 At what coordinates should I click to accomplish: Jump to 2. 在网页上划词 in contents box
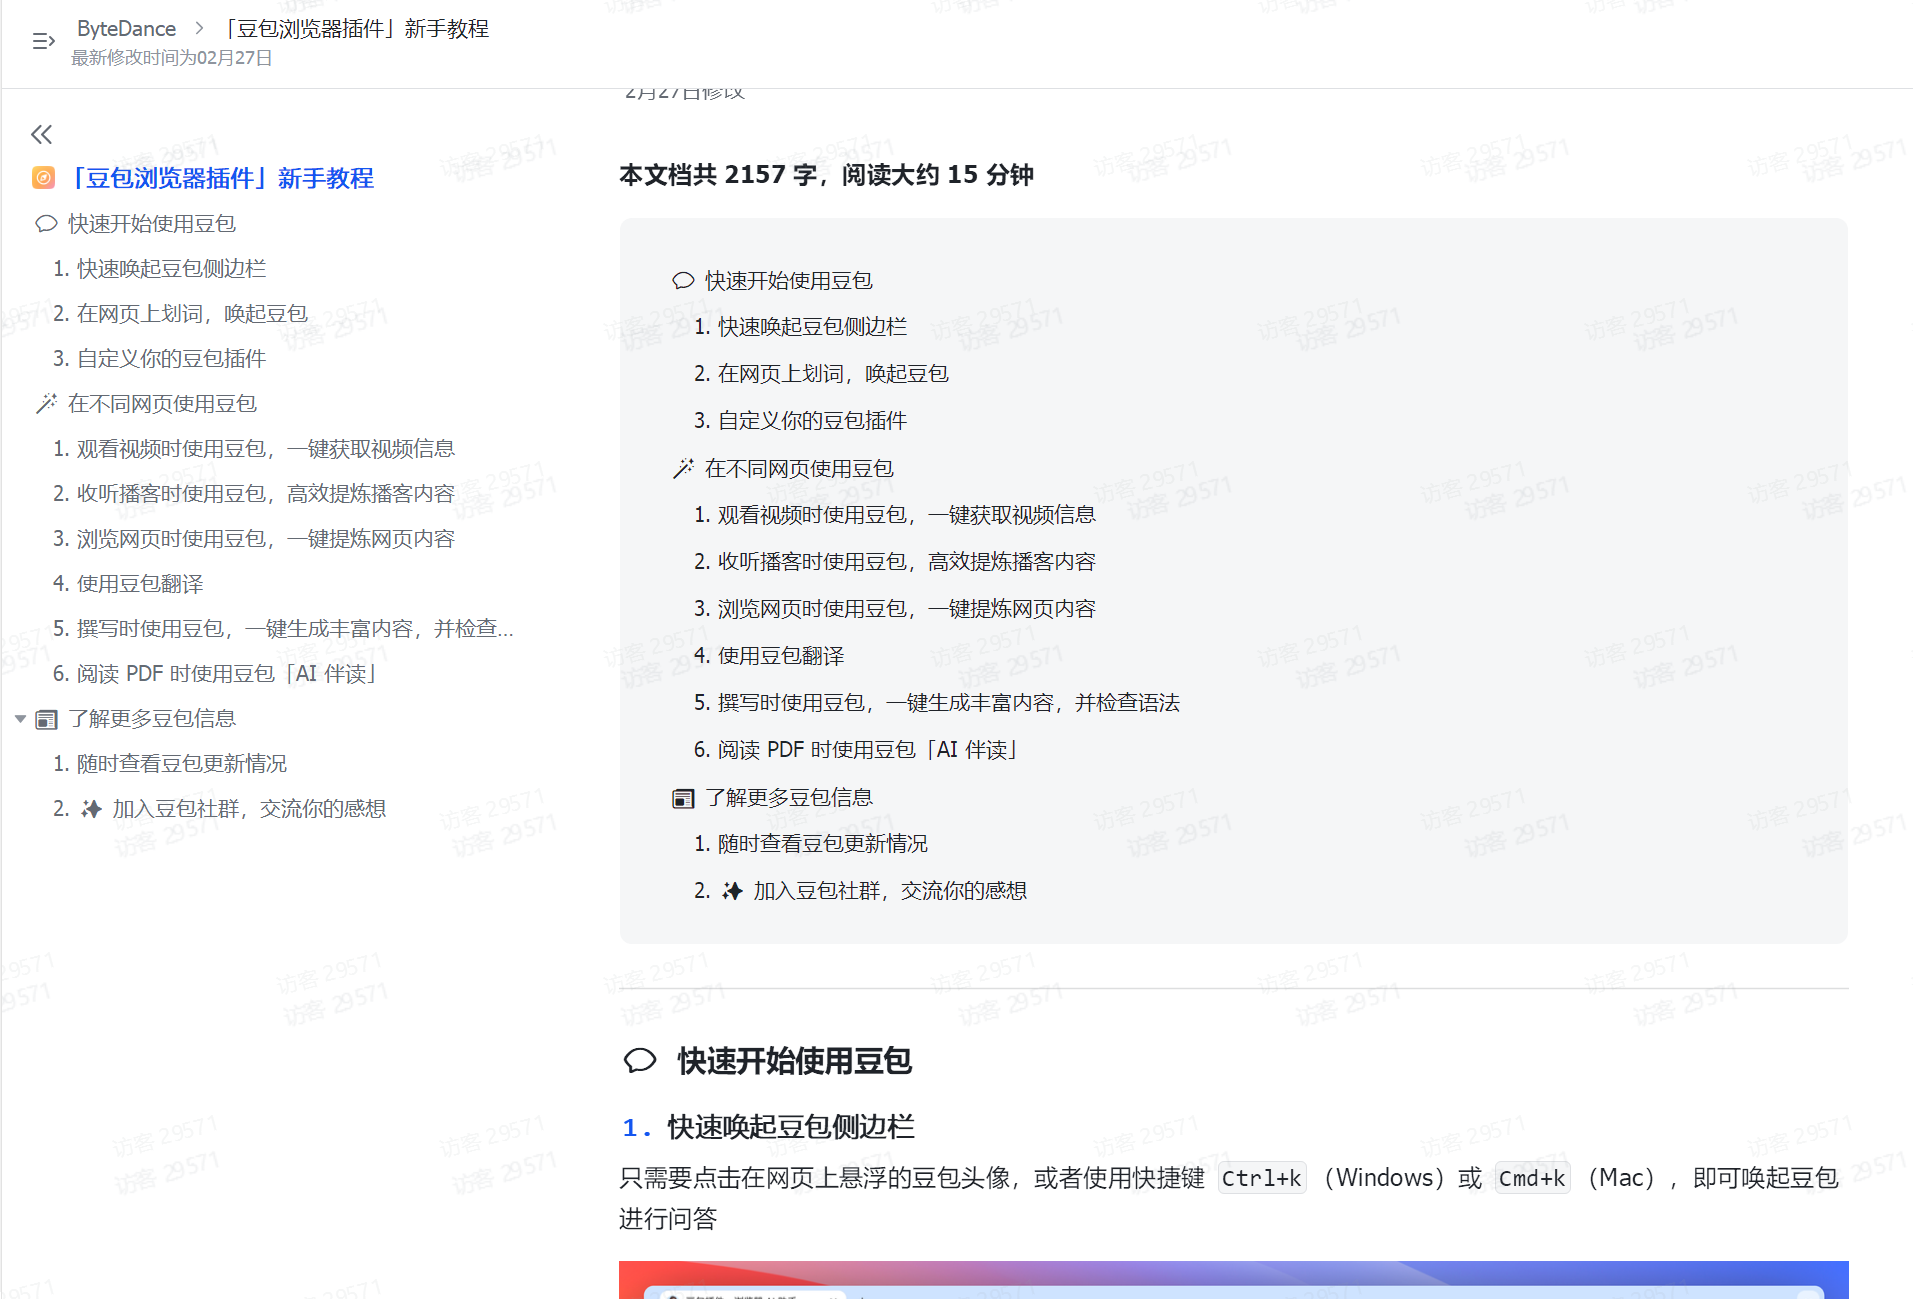822,374
